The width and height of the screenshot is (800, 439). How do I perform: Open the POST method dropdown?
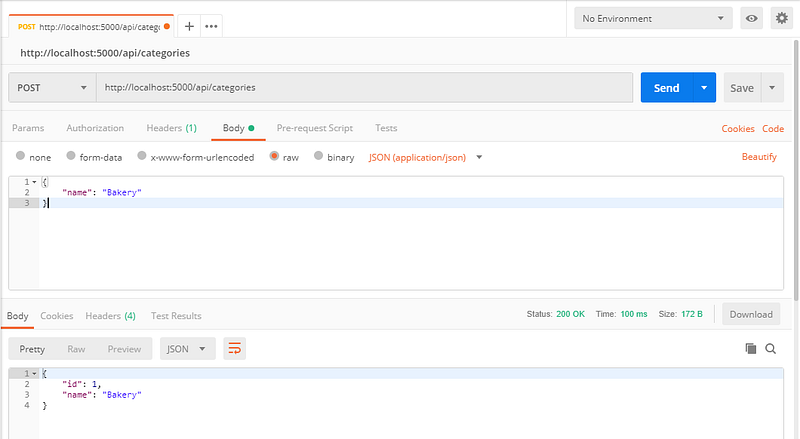pos(52,88)
